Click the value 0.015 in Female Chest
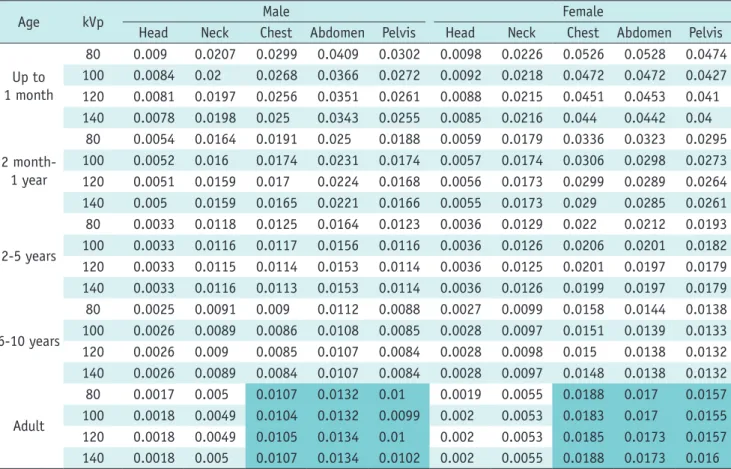Screen dimensions: 731x469 pos(579,352)
